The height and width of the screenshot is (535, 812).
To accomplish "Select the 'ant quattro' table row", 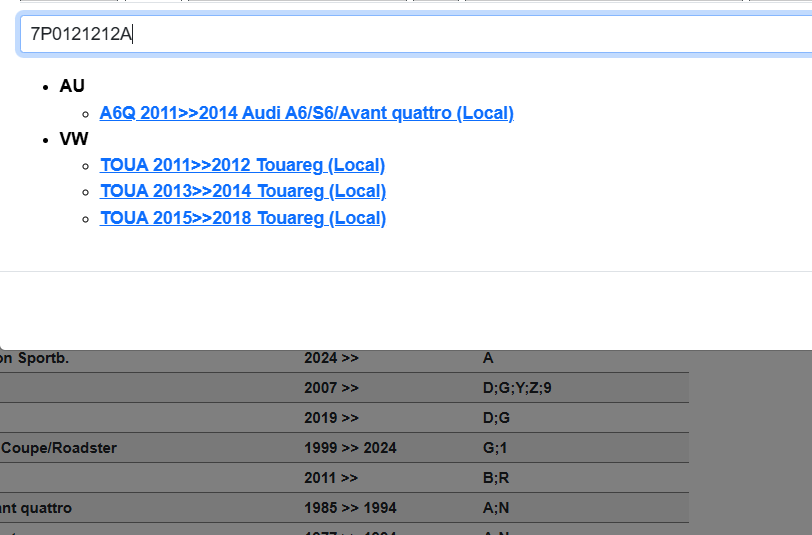I will 36,508.
